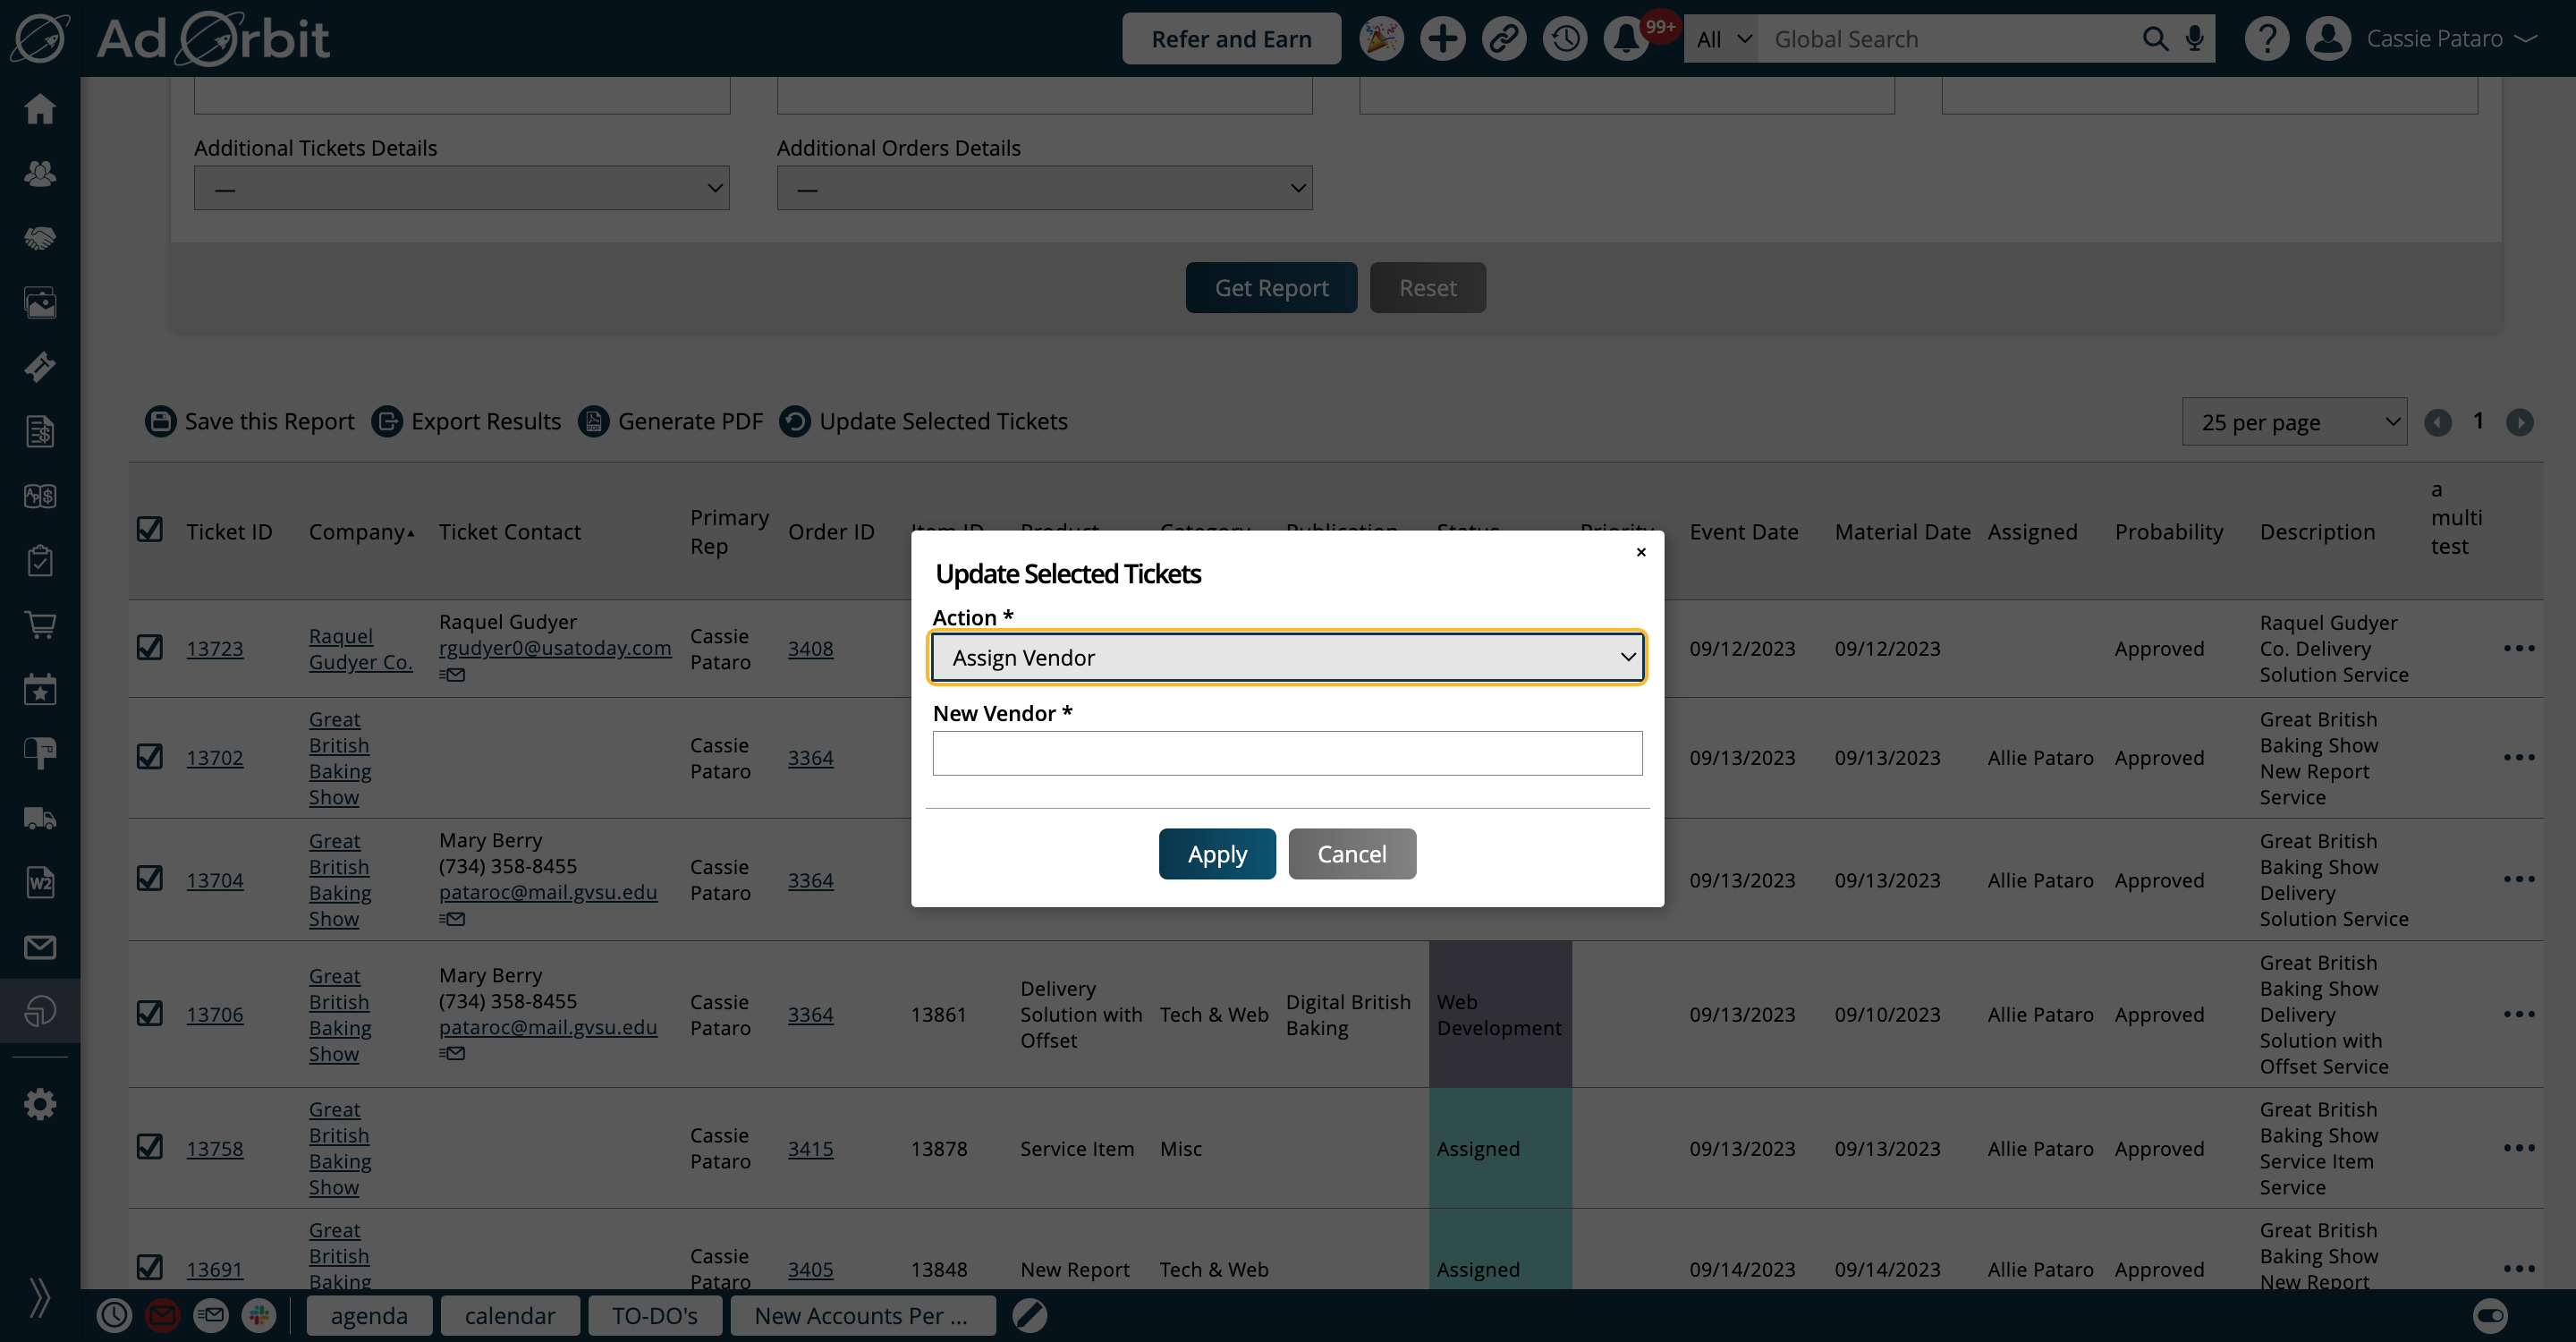This screenshot has height=1342, width=2576.
Task: Click Generate PDF
Action: pyautogui.click(x=671, y=421)
